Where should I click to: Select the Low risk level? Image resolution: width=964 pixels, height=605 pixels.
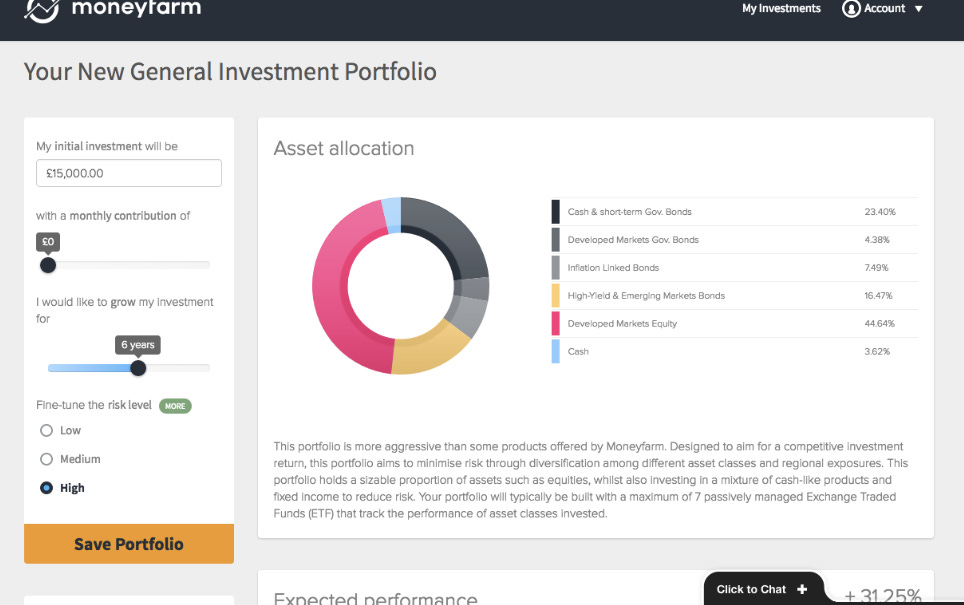point(46,430)
